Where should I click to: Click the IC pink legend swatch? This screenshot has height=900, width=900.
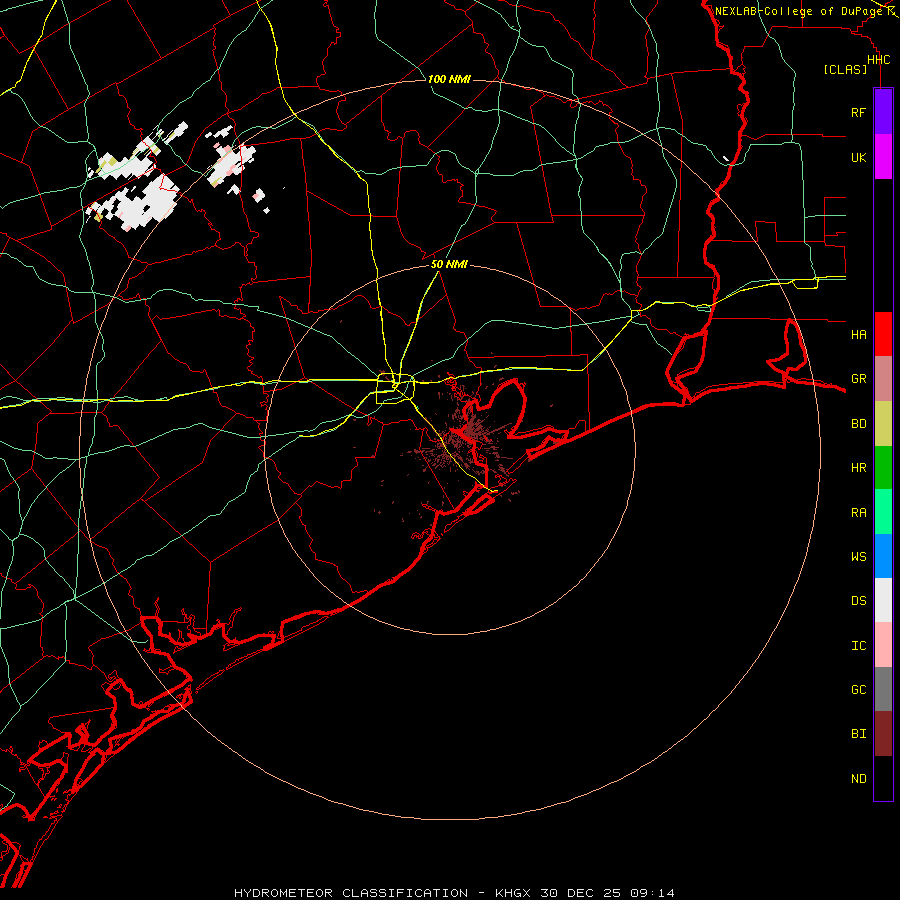pyautogui.click(x=883, y=645)
